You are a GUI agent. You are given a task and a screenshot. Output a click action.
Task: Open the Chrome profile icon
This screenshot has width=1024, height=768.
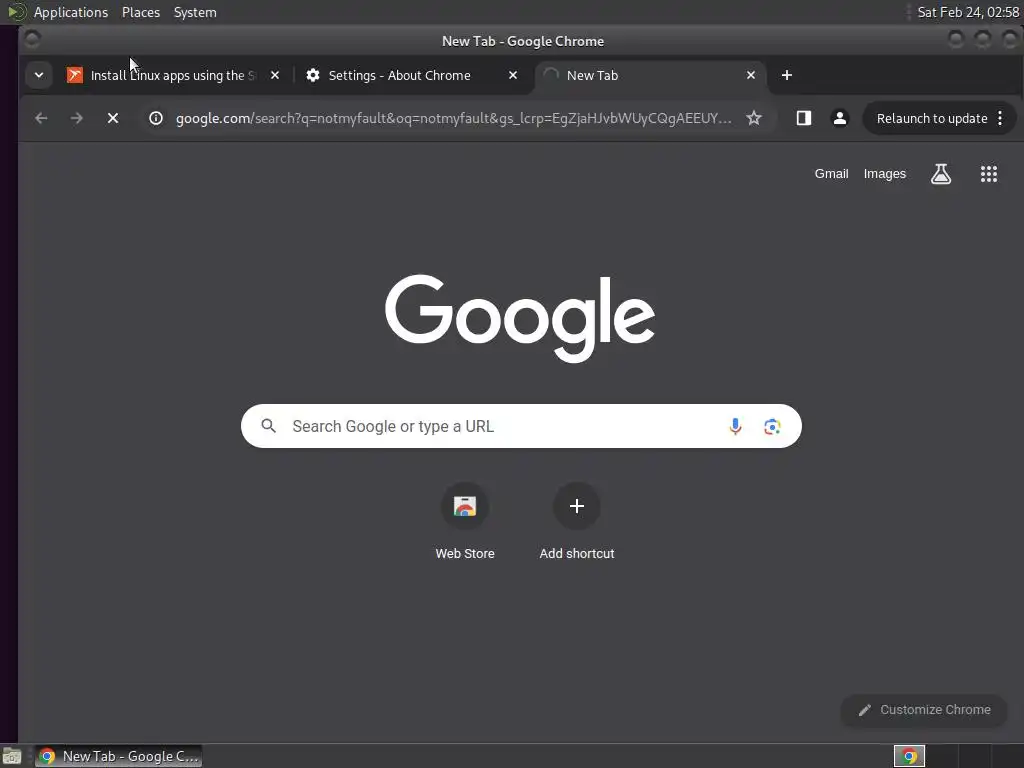pos(840,118)
